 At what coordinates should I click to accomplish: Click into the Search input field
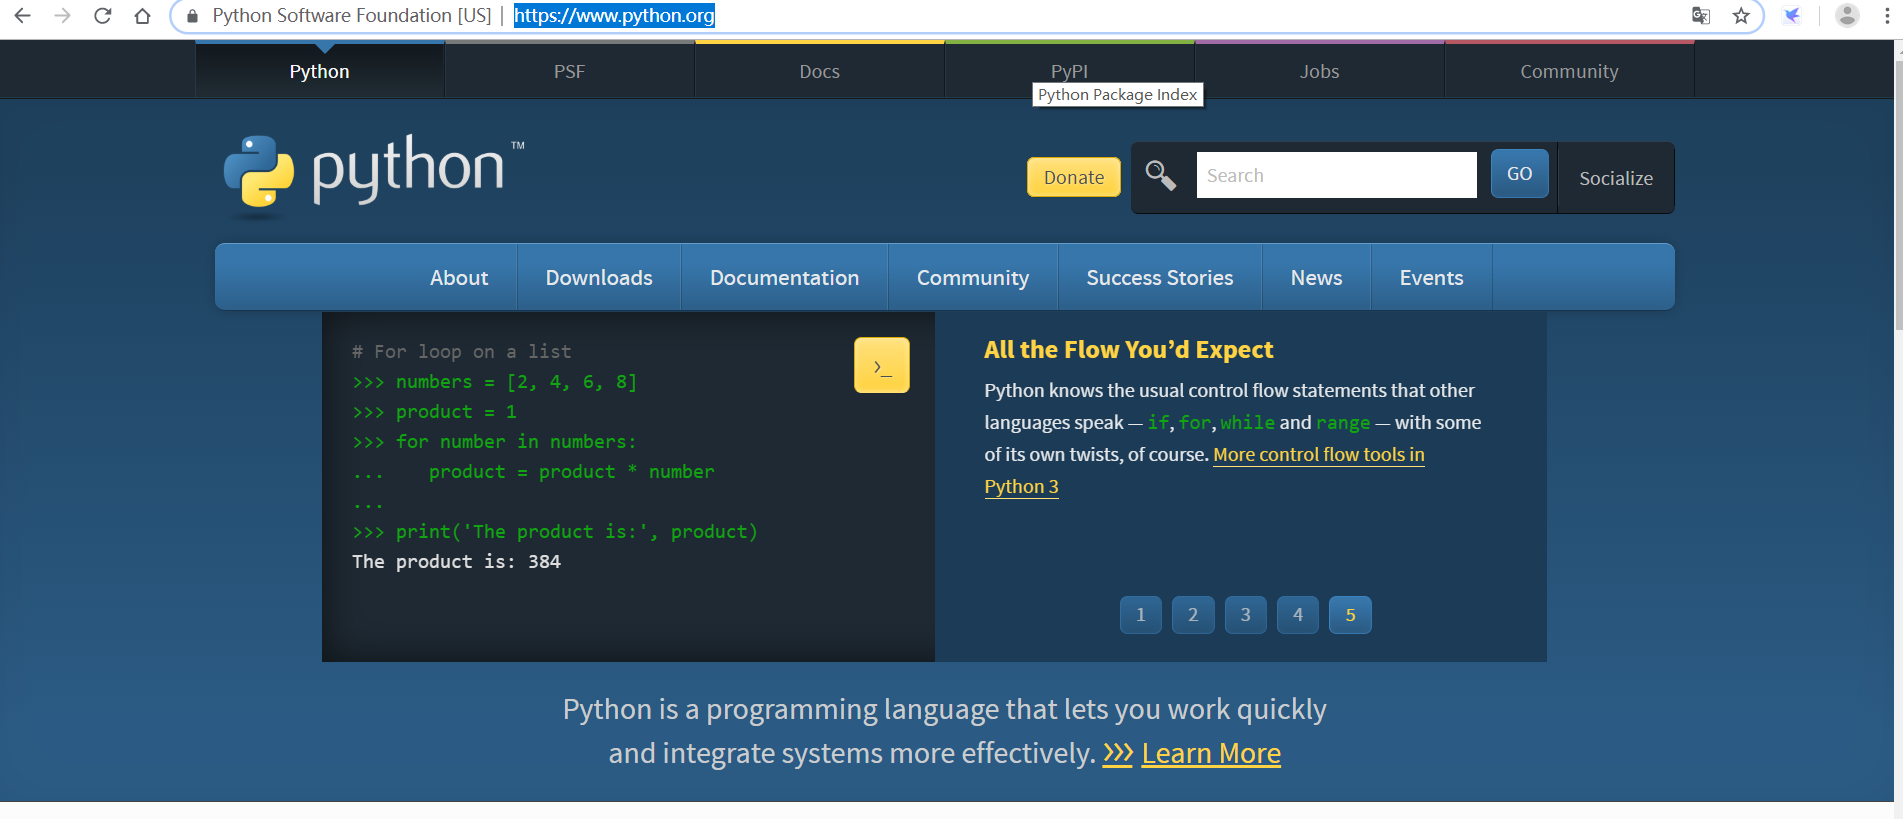(x=1337, y=175)
